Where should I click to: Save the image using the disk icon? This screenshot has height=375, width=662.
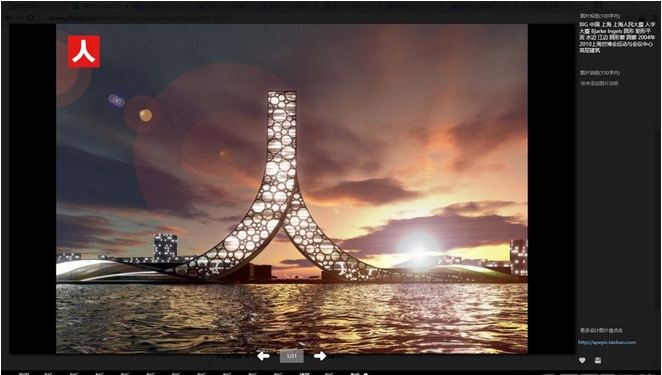[598, 361]
